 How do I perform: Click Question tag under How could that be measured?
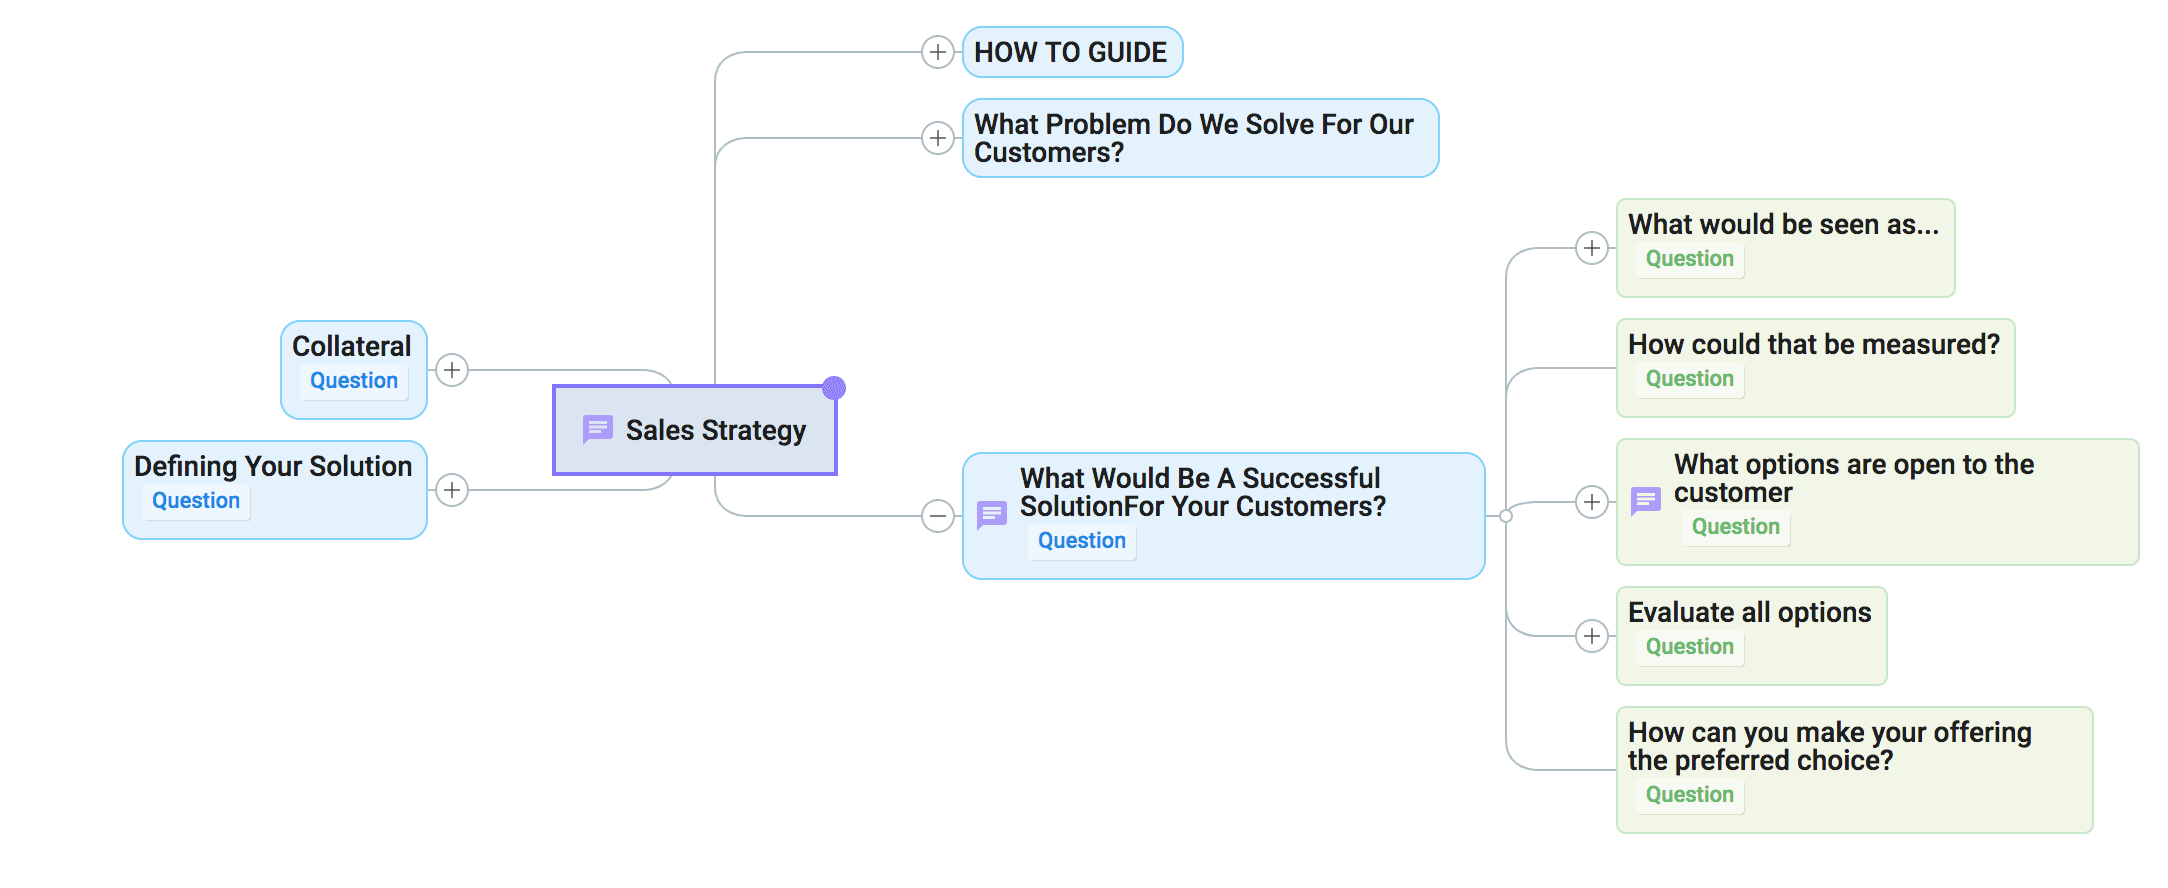1690,379
